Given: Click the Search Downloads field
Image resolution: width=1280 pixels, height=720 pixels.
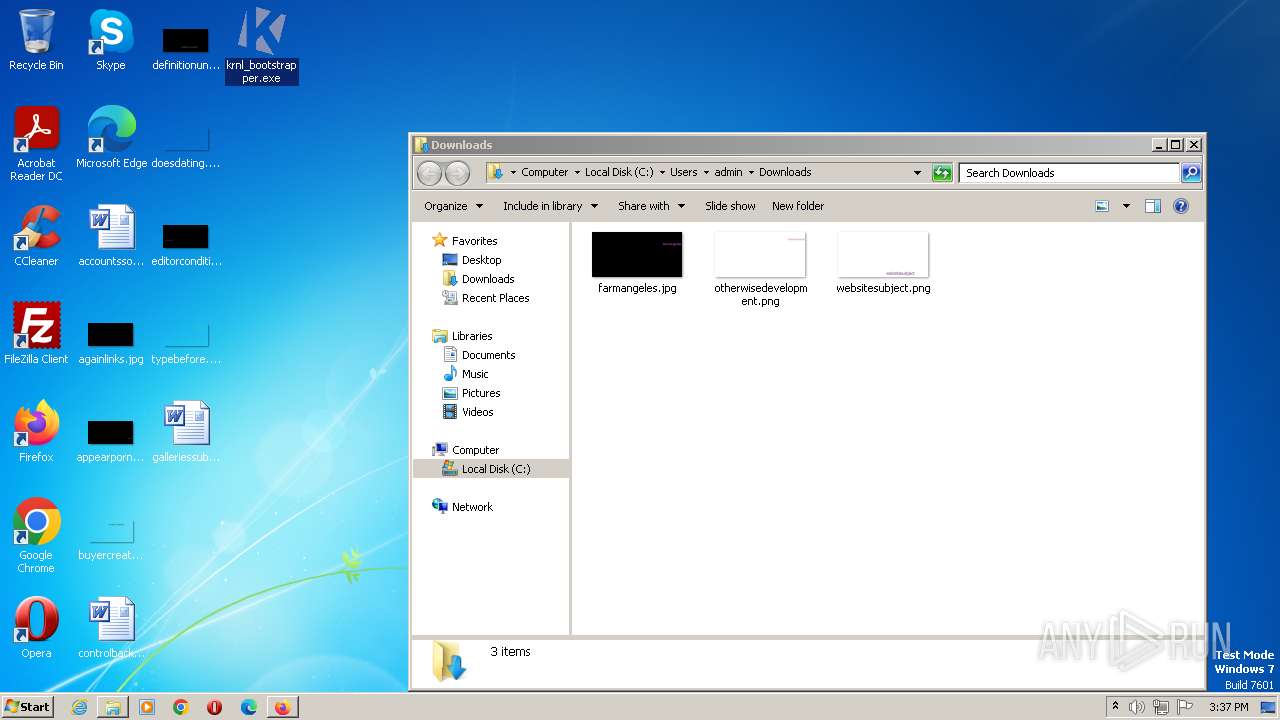Looking at the screenshot, I should 1069,173.
